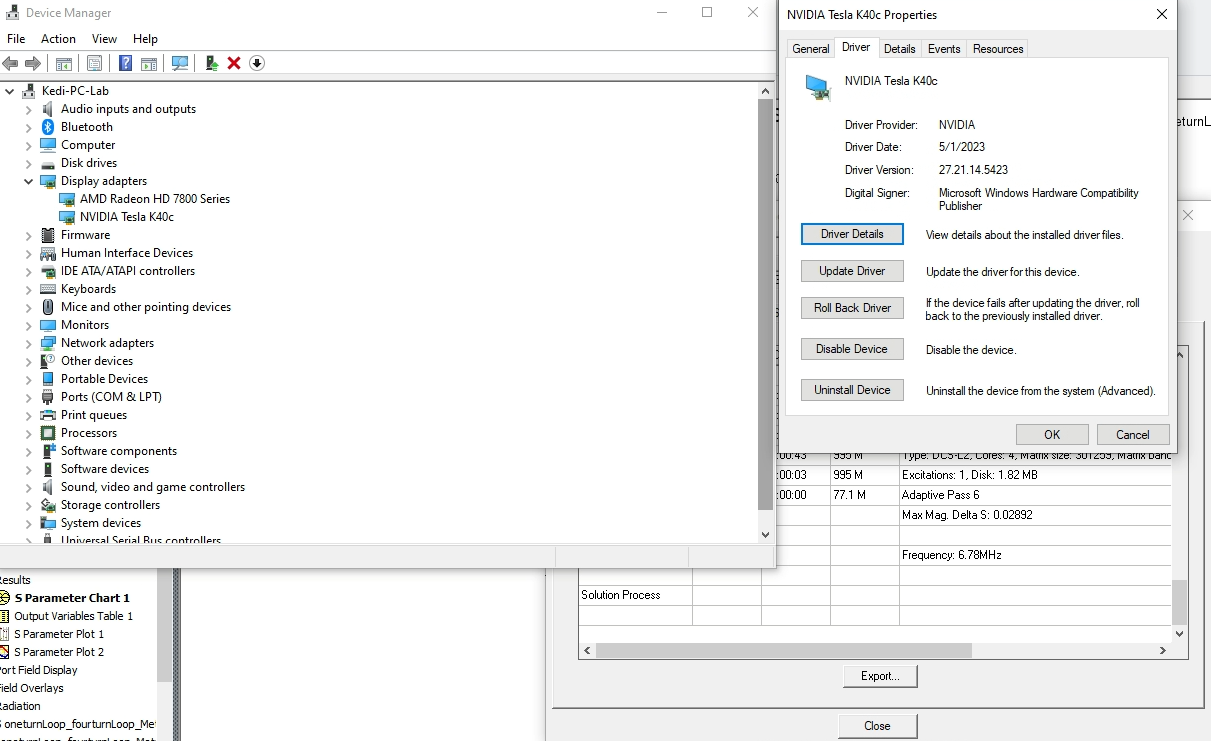Expand the Monitors category
This screenshot has height=741, width=1211.
pyautogui.click(x=29, y=325)
